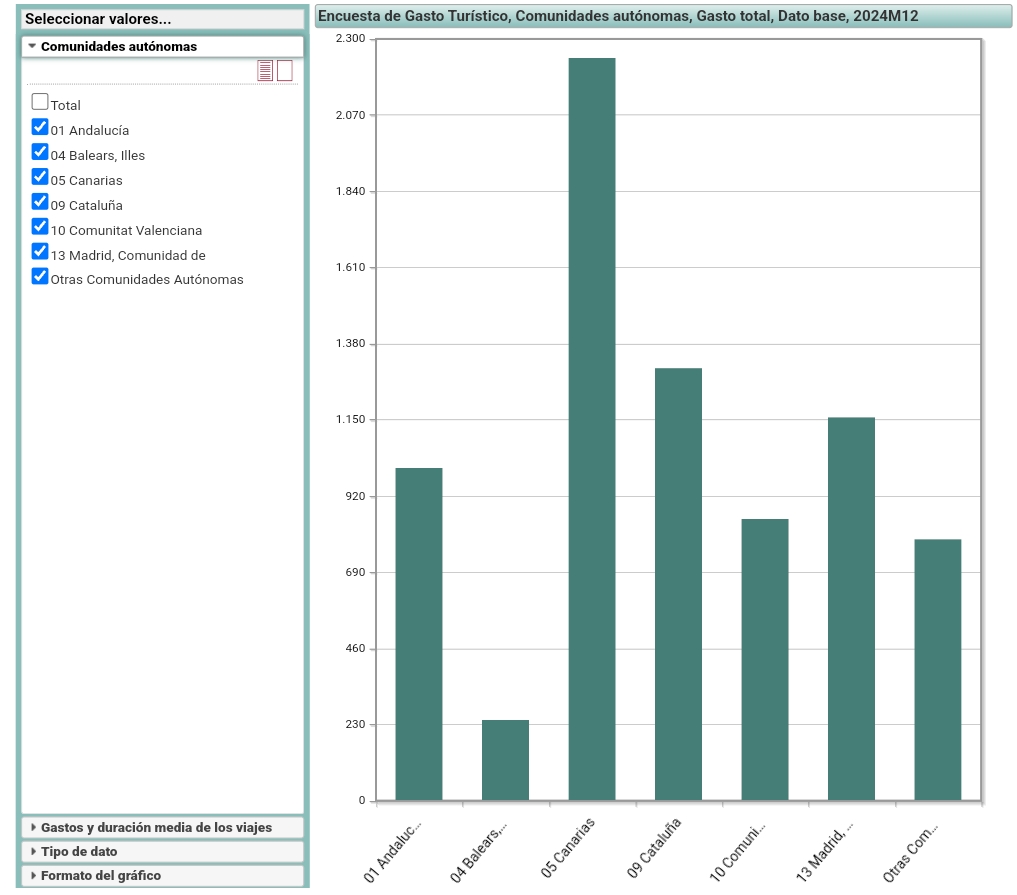The height and width of the screenshot is (895, 1017).
Task: Expand Gastos y duración media de los viajes
Action: pos(155,827)
